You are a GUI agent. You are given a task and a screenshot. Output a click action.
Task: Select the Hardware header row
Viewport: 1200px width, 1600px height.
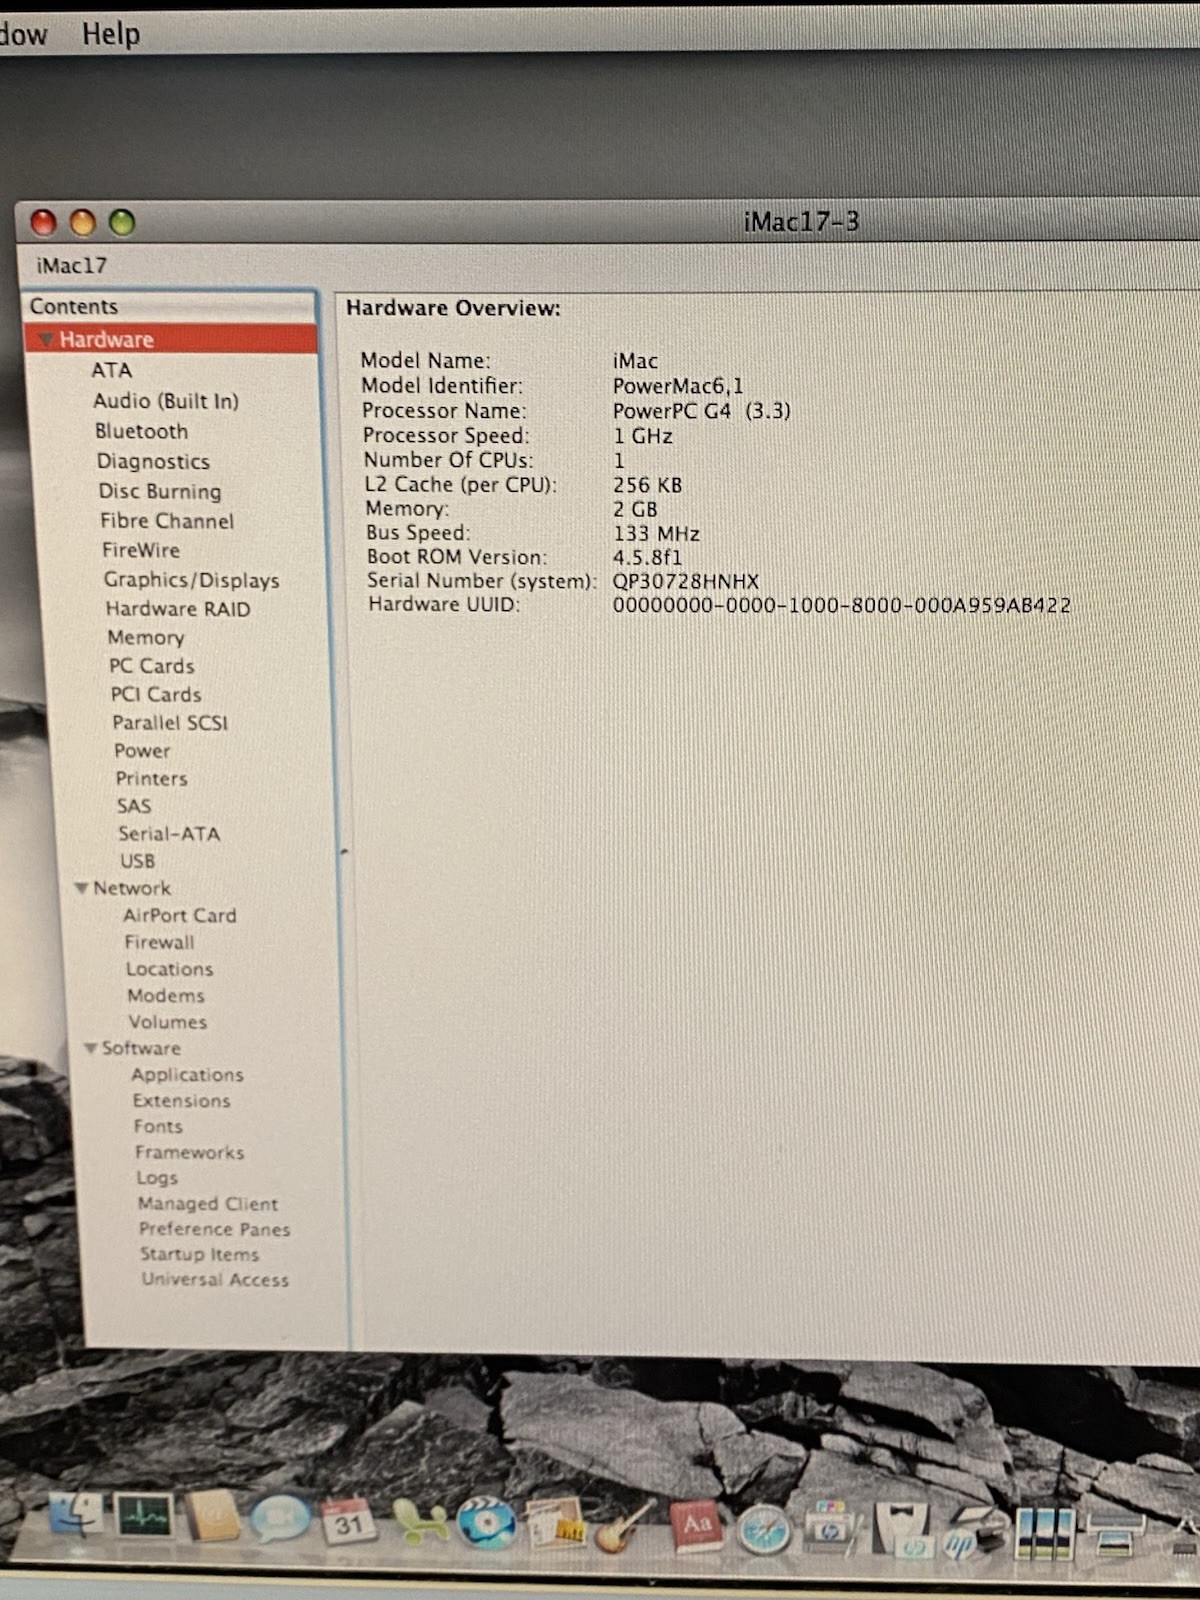[x=170, y=339]
